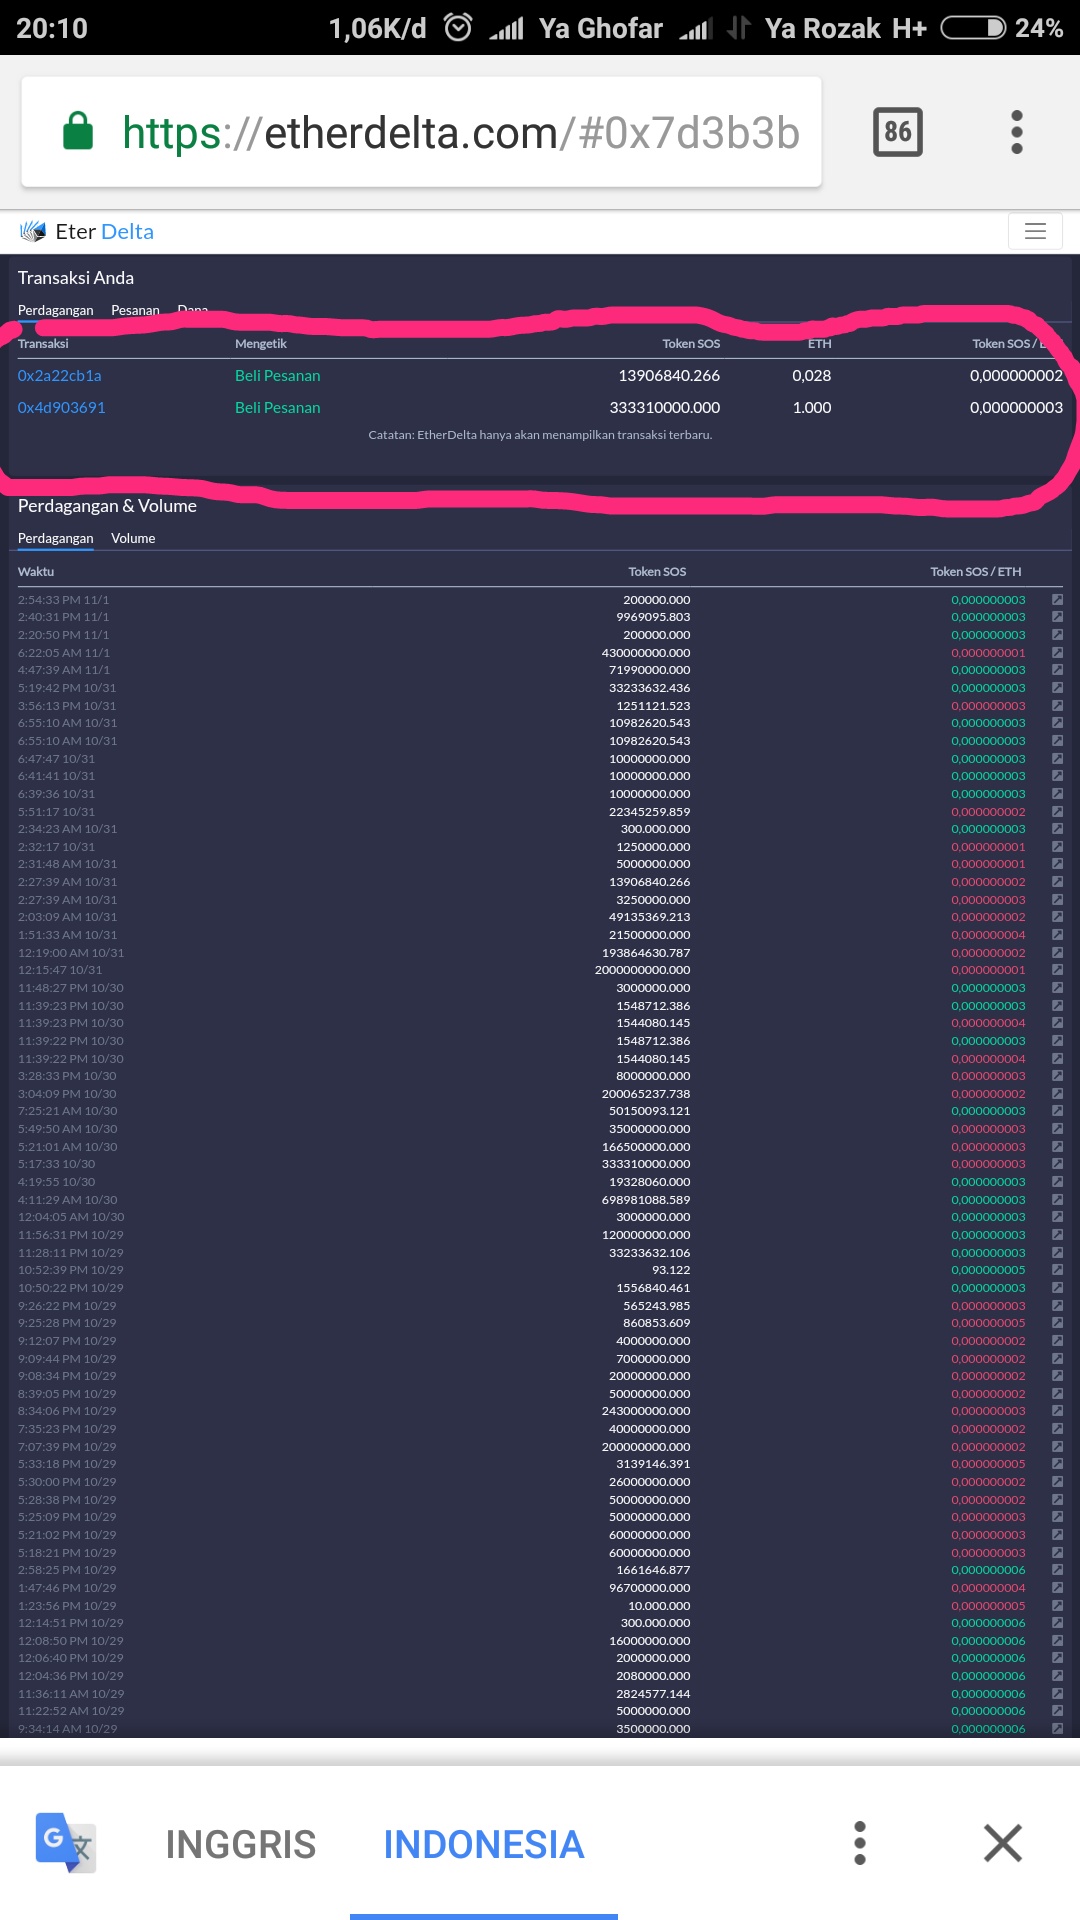Open translate bar more options menu

click(860, 1843)
